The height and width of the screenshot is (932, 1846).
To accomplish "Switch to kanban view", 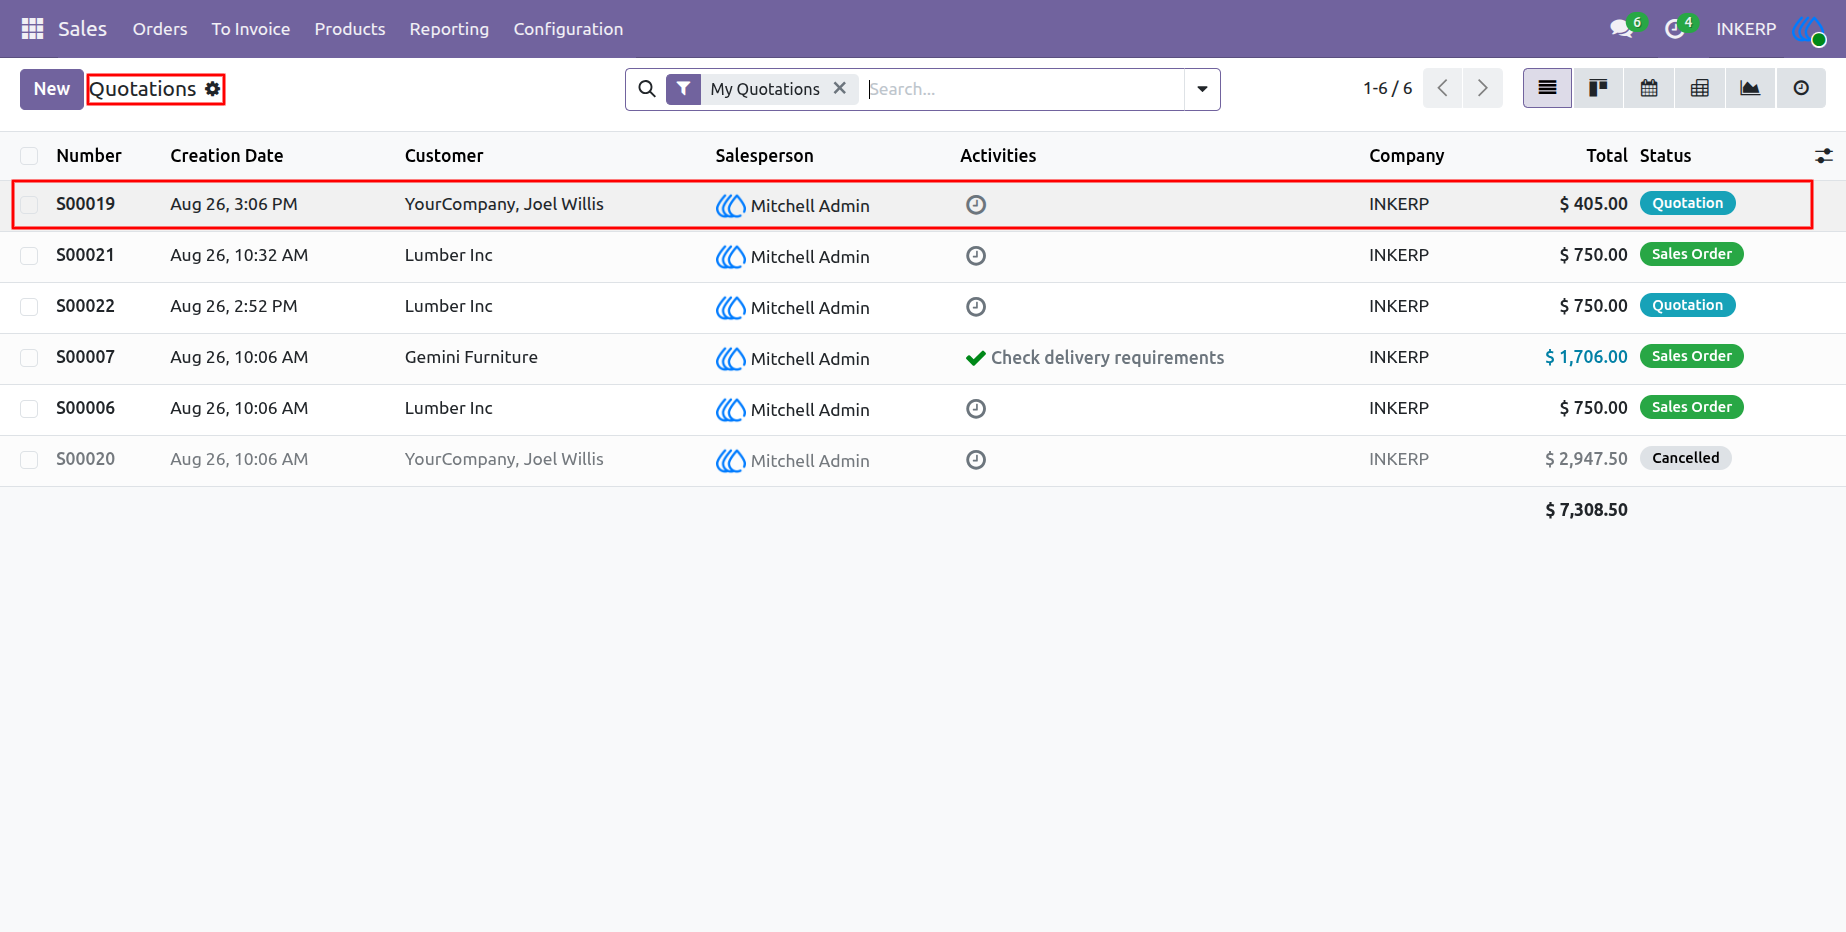I will tap(1598, 88).
